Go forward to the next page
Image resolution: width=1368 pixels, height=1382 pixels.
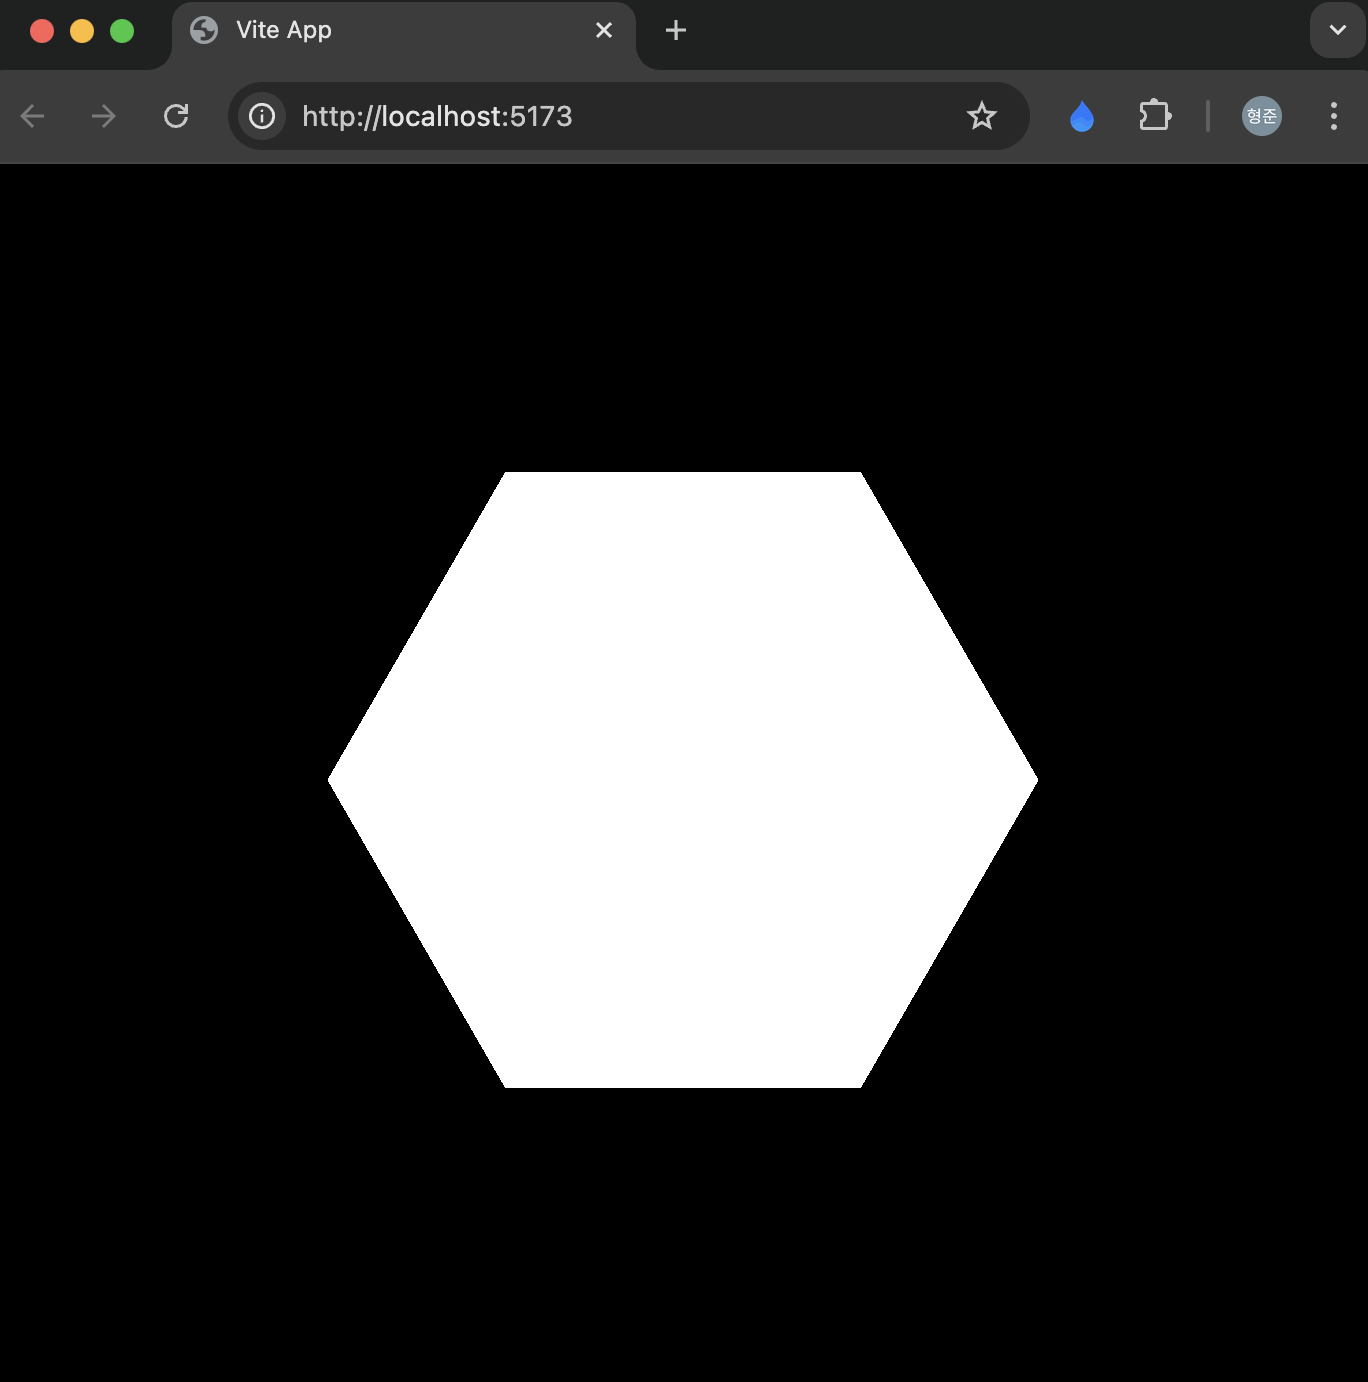coord(104,116)
